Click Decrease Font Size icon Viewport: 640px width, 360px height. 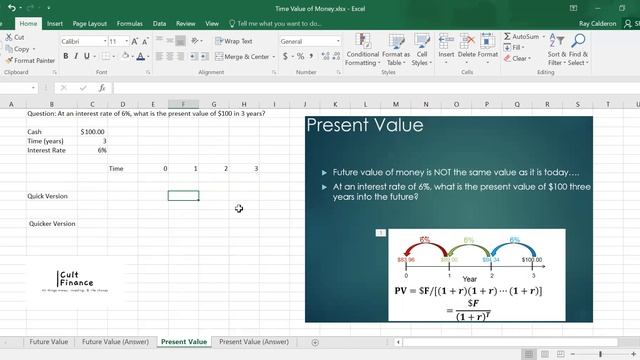[145, 41]
